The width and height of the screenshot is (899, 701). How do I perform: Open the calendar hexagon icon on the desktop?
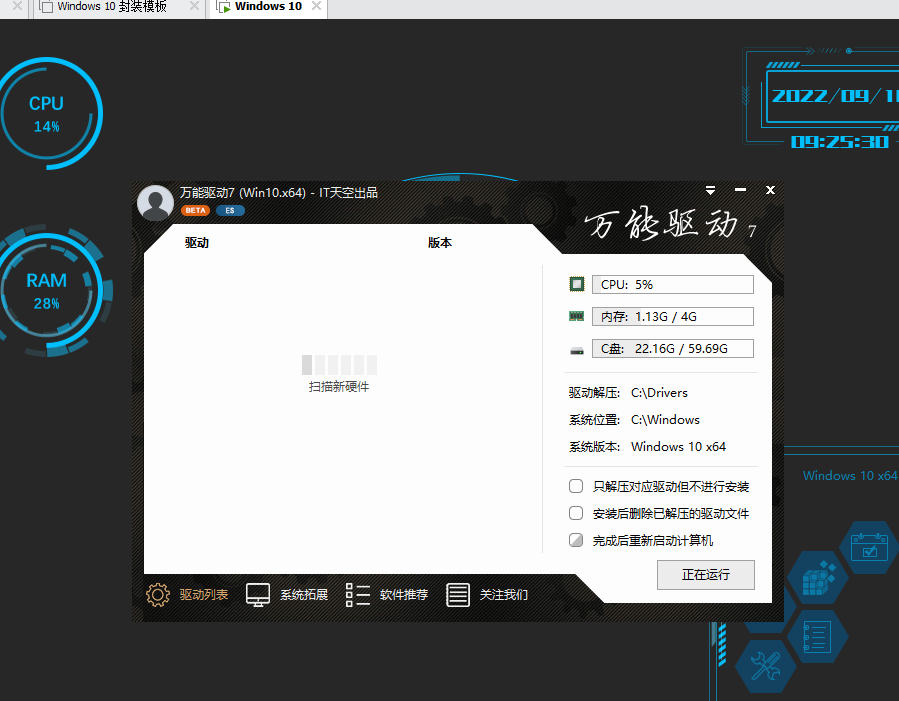pos(869,547)
